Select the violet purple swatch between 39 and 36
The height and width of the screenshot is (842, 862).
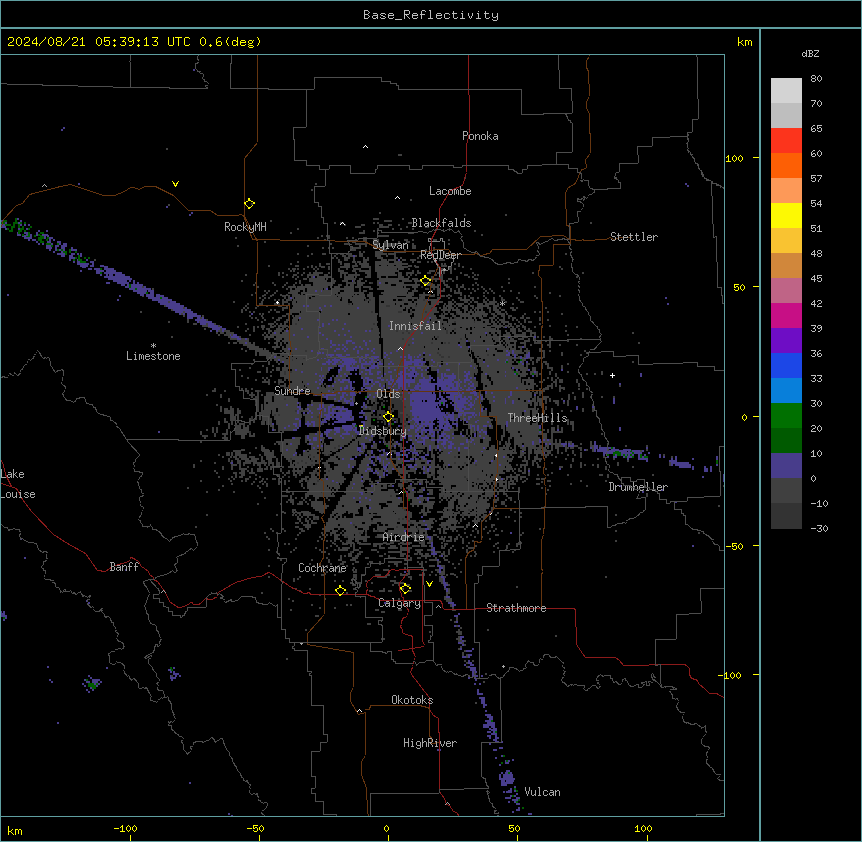[x=786, y=340]
